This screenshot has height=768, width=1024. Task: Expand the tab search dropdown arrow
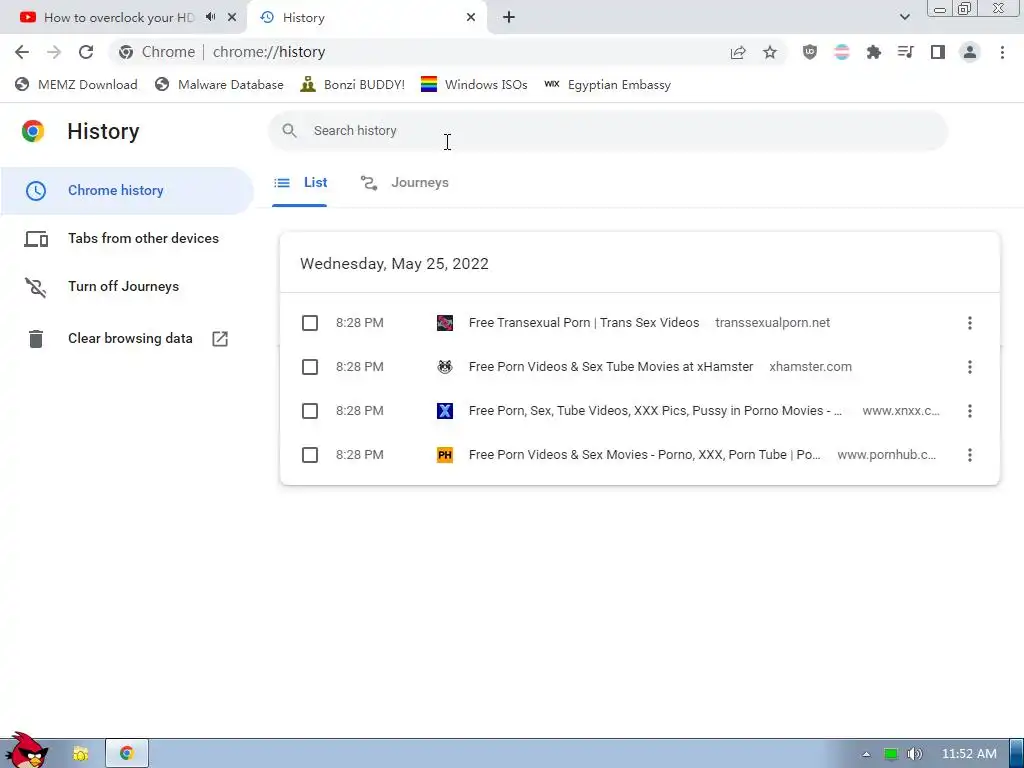[x=904, y=17]
